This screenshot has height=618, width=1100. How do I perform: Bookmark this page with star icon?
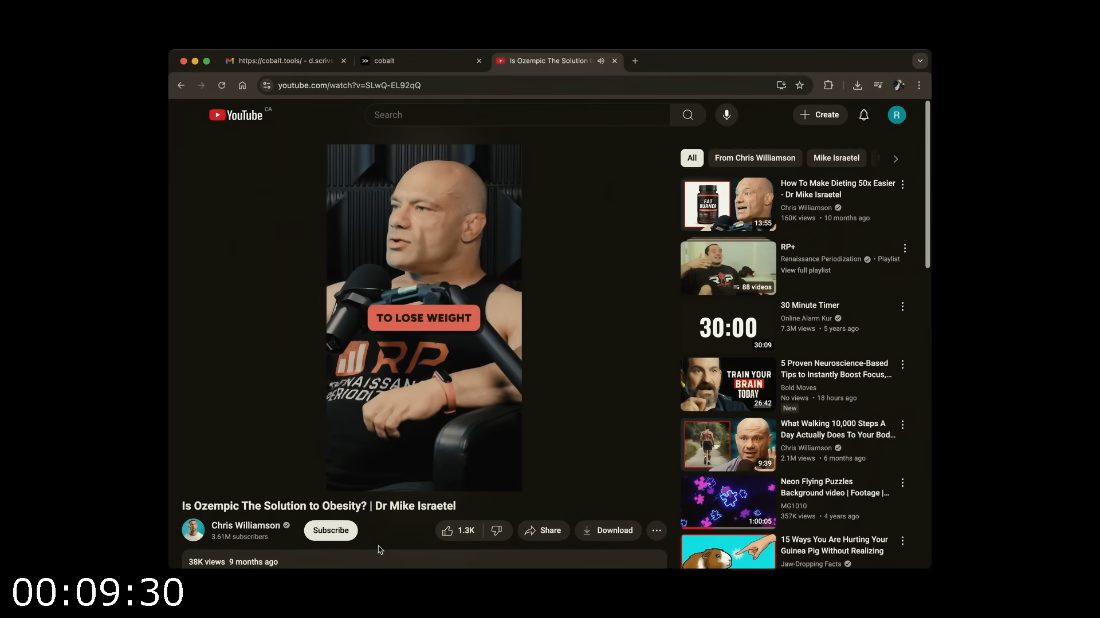point(800,85)
